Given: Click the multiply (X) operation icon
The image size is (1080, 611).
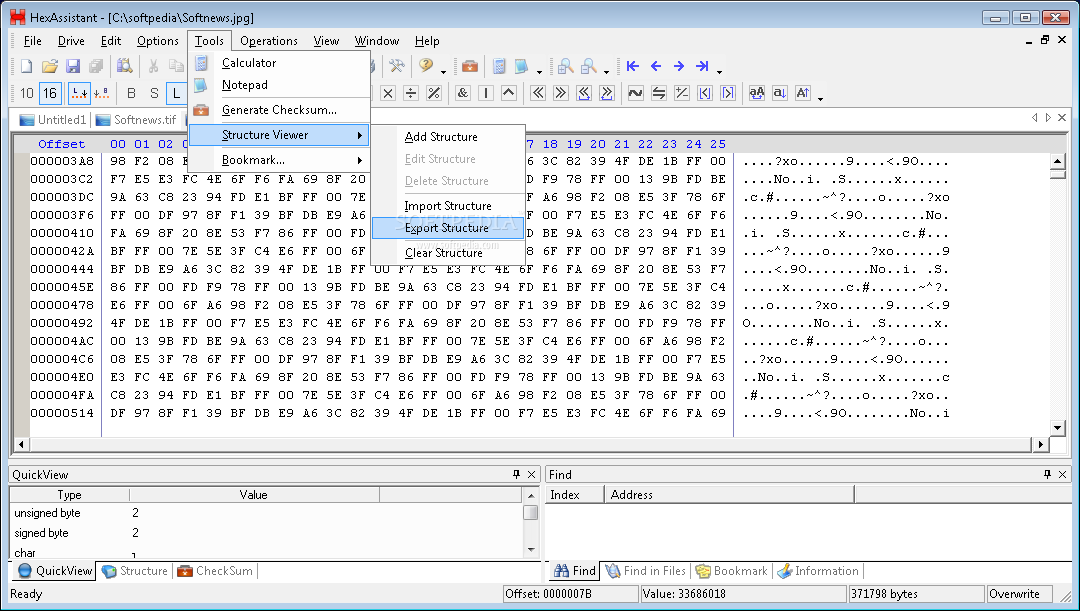Looking at the screenshot, I should [x=388, y=93].
